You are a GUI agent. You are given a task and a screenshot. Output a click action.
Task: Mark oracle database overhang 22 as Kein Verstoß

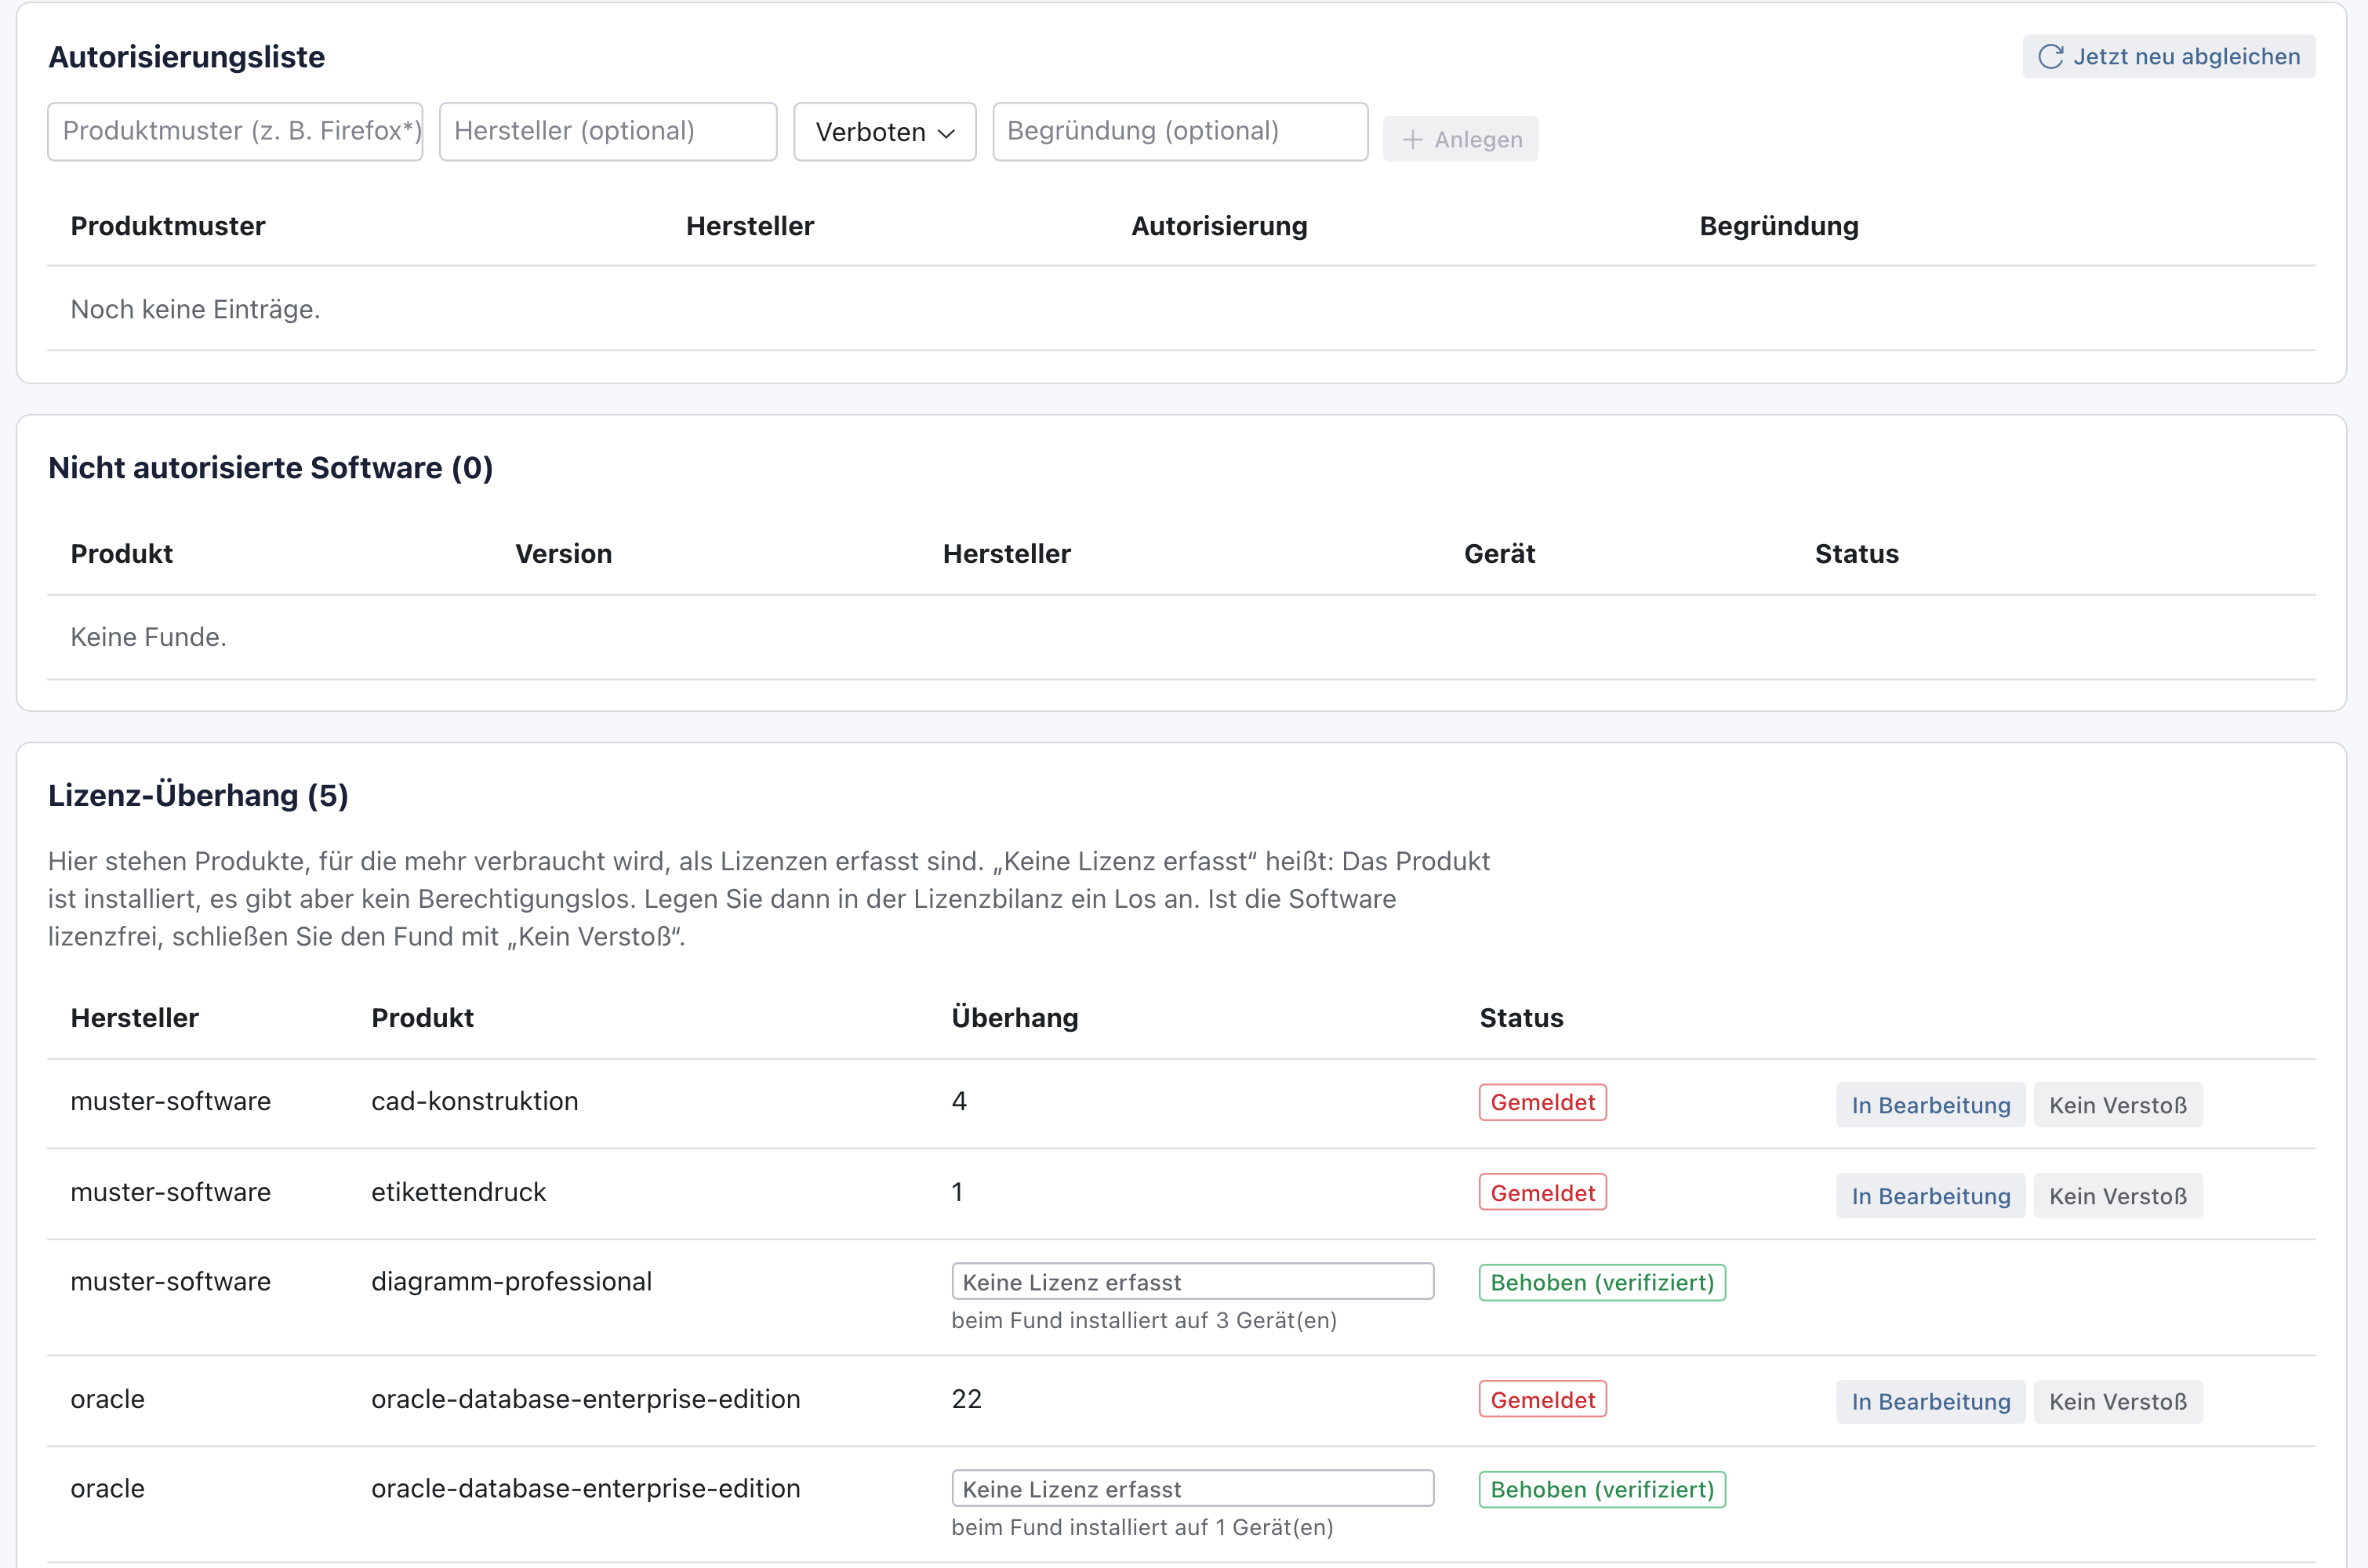2117,1402
